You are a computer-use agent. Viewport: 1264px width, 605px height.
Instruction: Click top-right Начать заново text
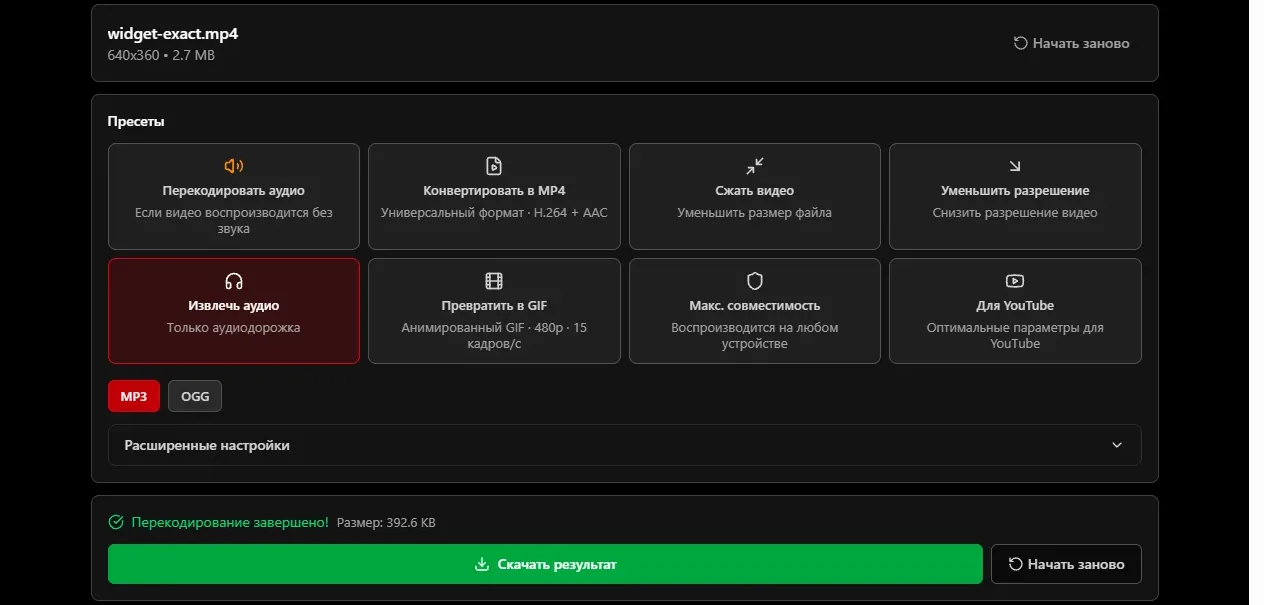pyautogui.click(x=1081, y=43)
